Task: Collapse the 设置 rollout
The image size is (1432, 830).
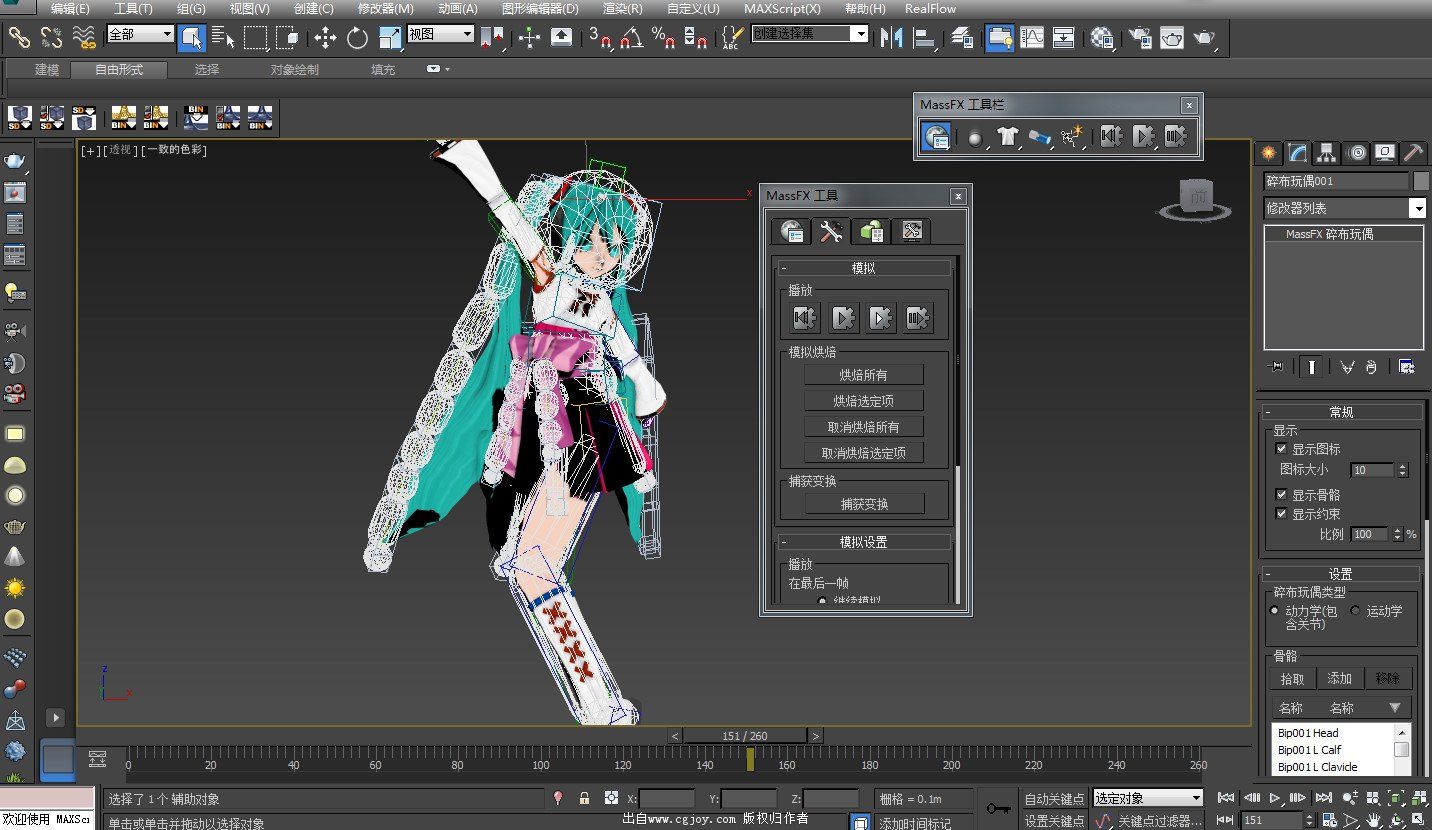Action: click(1341, 574)
